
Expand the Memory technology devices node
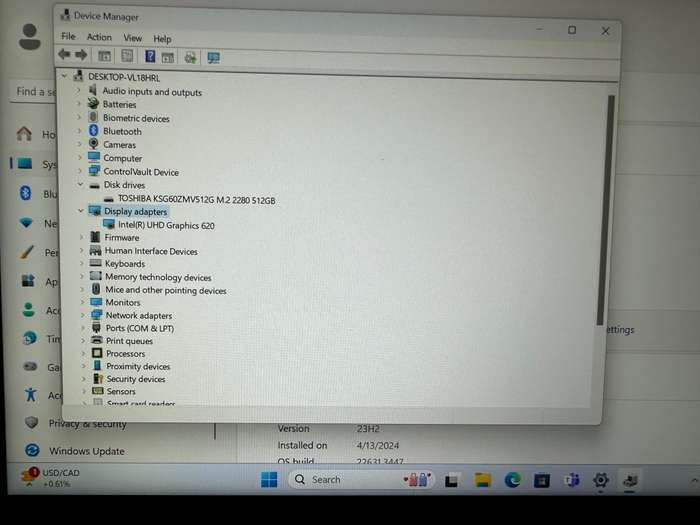coord(82,276)
